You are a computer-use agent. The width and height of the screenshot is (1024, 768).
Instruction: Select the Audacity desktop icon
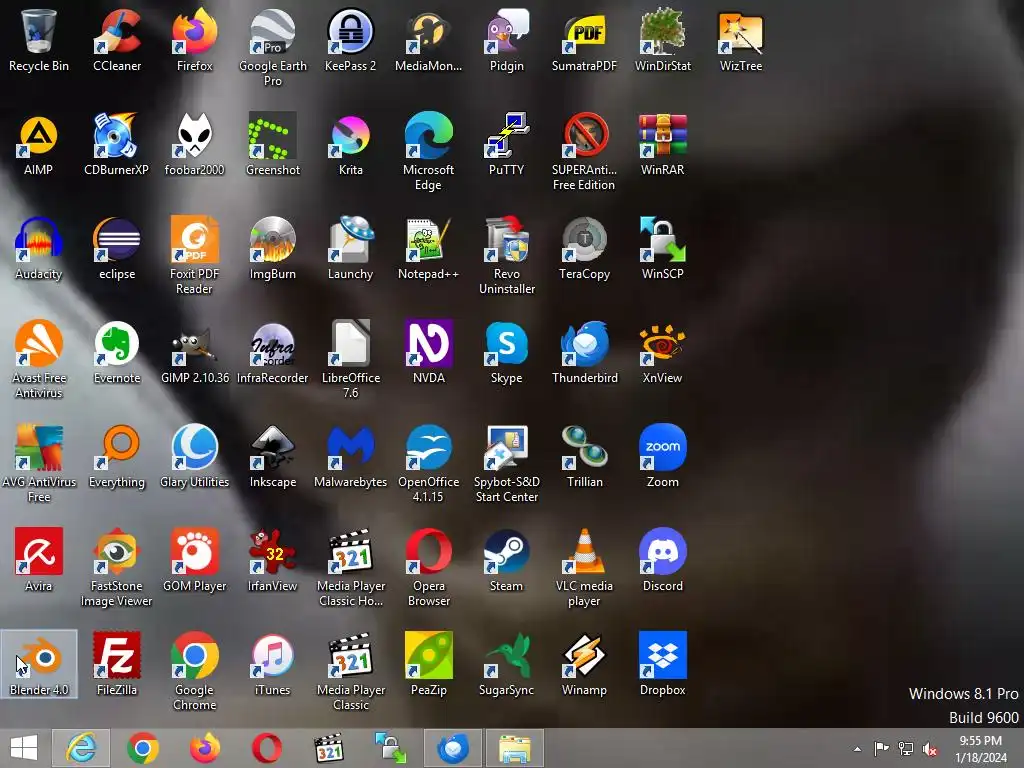[x=39, y=248]
